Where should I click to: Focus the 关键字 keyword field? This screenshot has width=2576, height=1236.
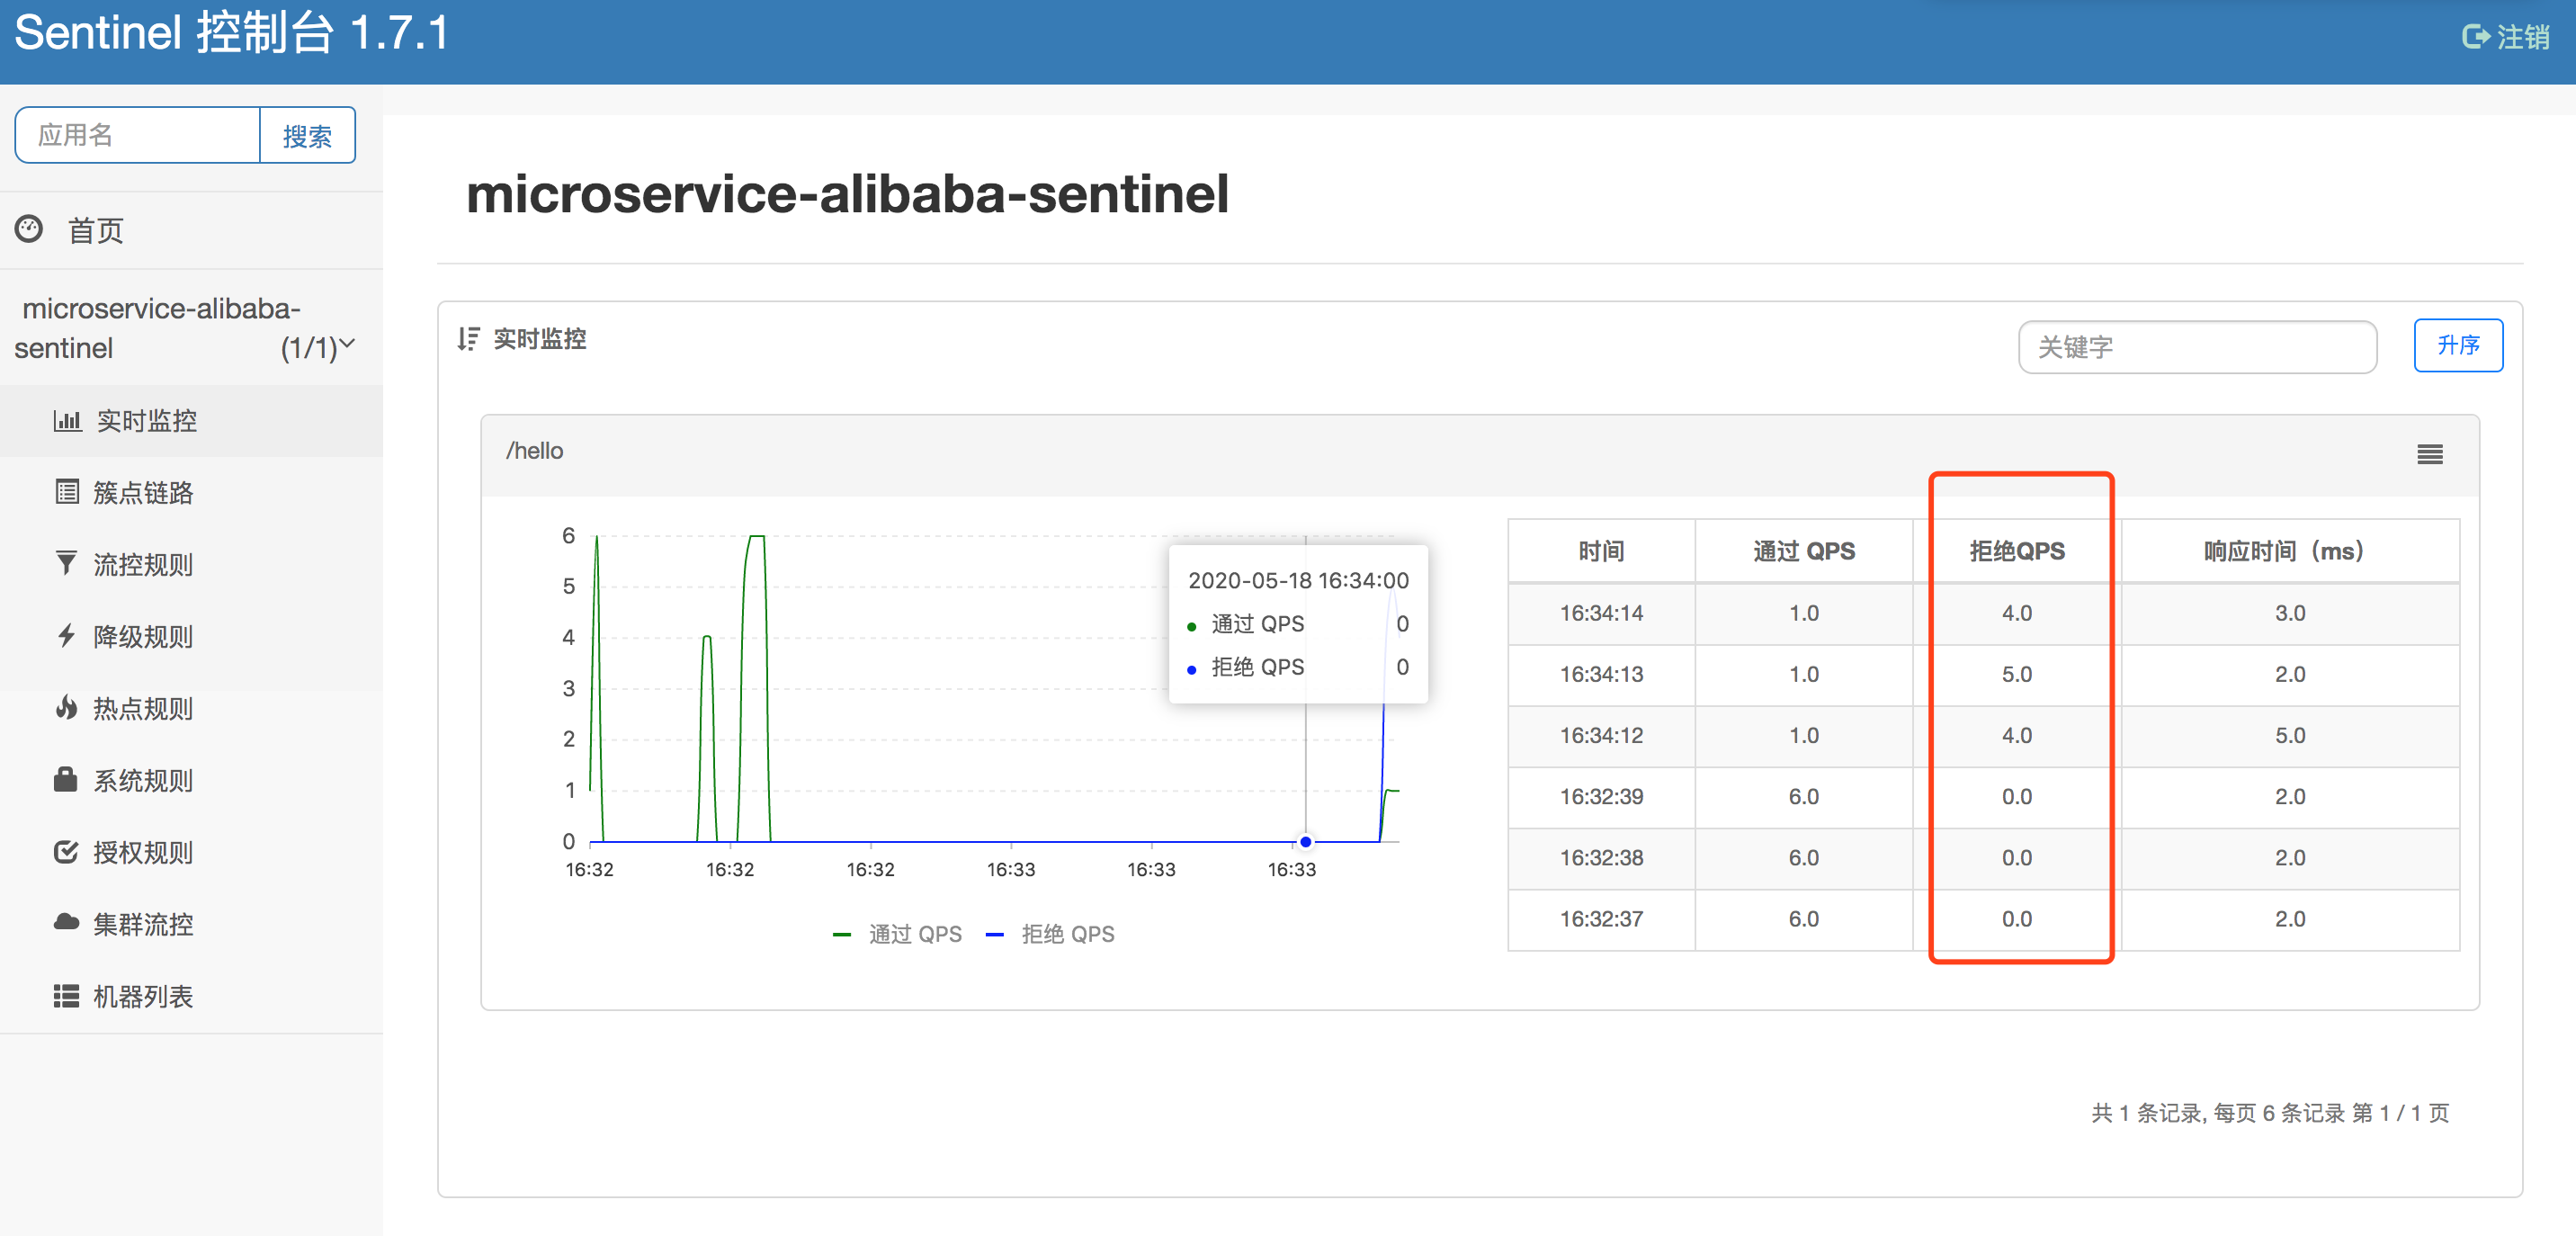[x=2196, y=347]
